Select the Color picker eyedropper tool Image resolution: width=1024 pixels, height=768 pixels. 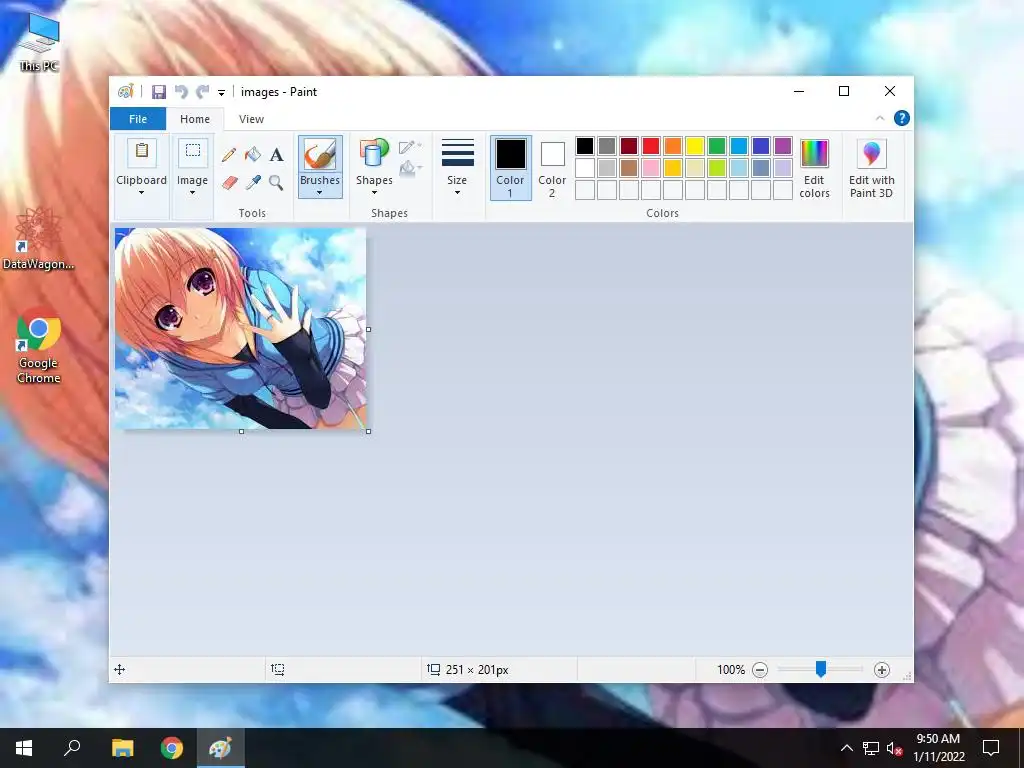click(x=253, y=182)
